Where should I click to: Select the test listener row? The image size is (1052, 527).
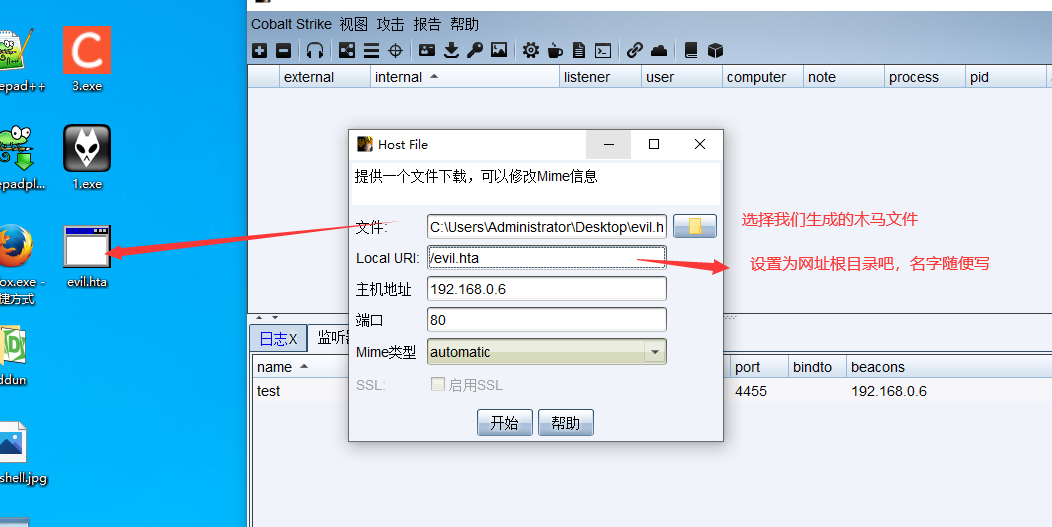tap(269, 391)
